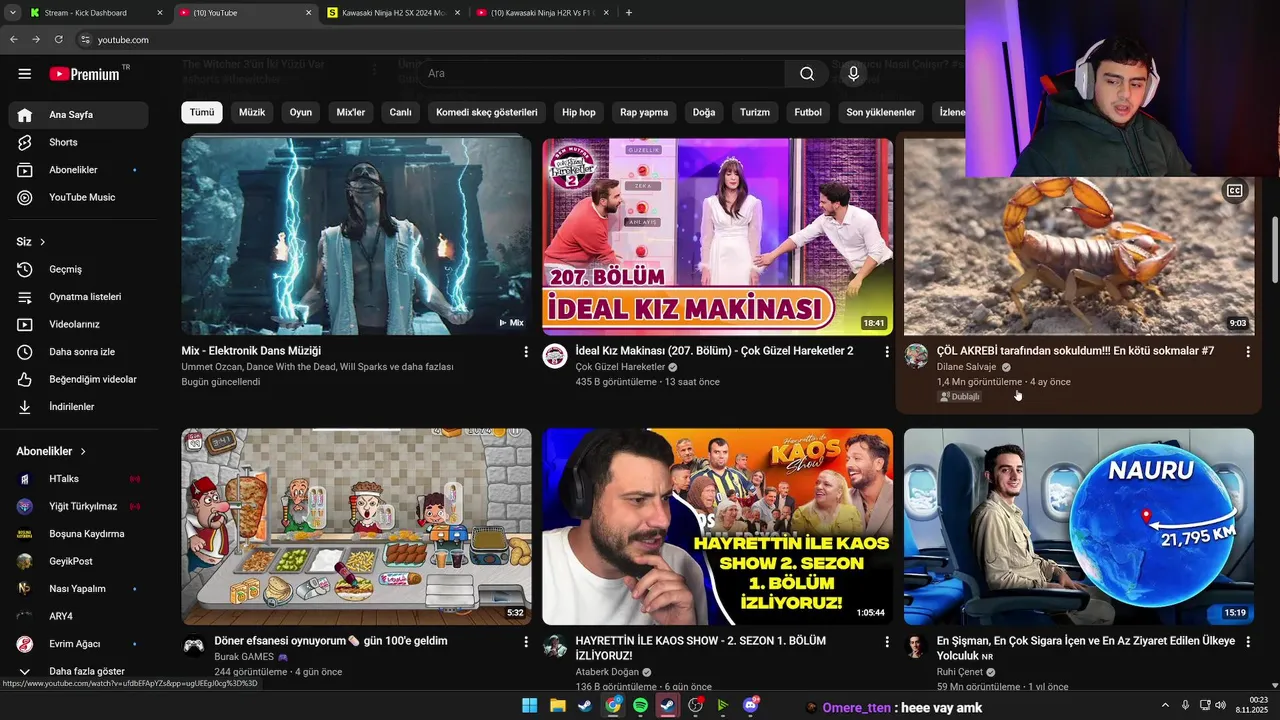Click Çok Güzel Hareketler channel avatar
This screenshot has height=720, width=1280.
tap(555, 356)
